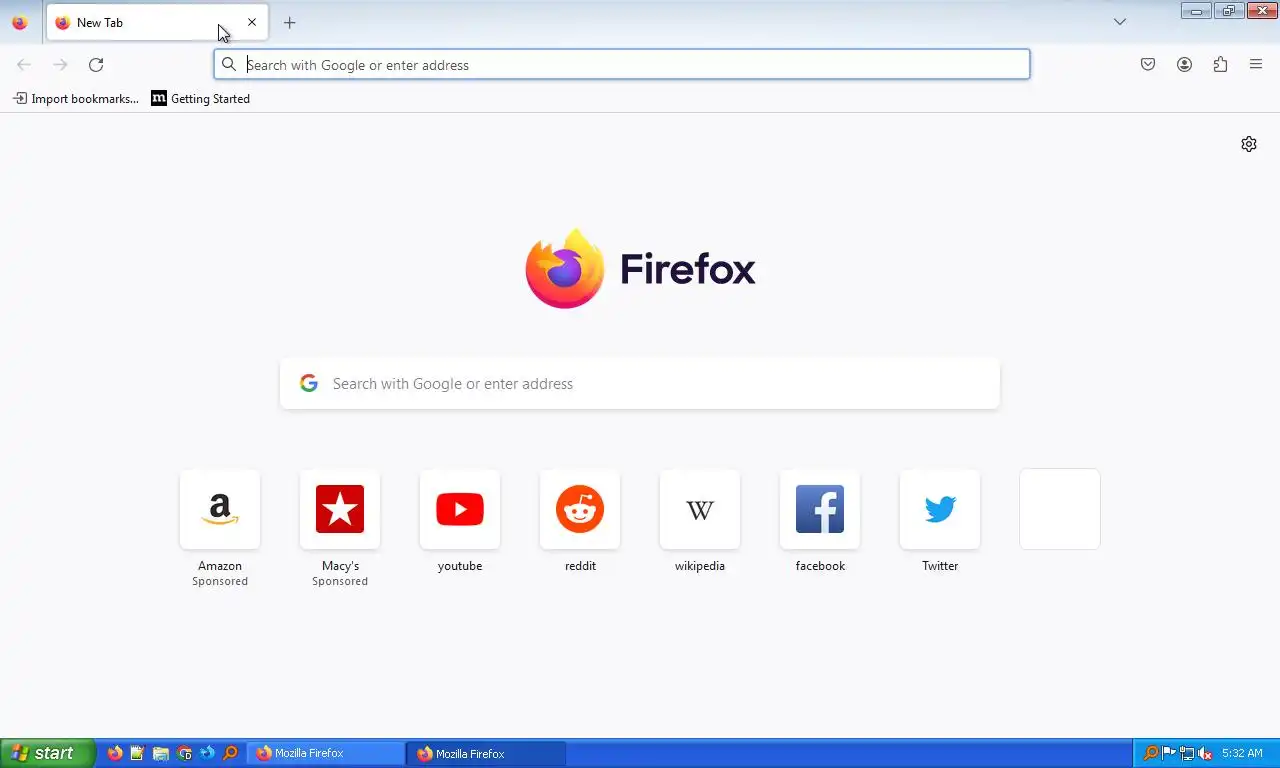Switch to second Mozilla Firefox taskbar button
The width and height of the screenshot is (1280, 768).
point(486,753)
